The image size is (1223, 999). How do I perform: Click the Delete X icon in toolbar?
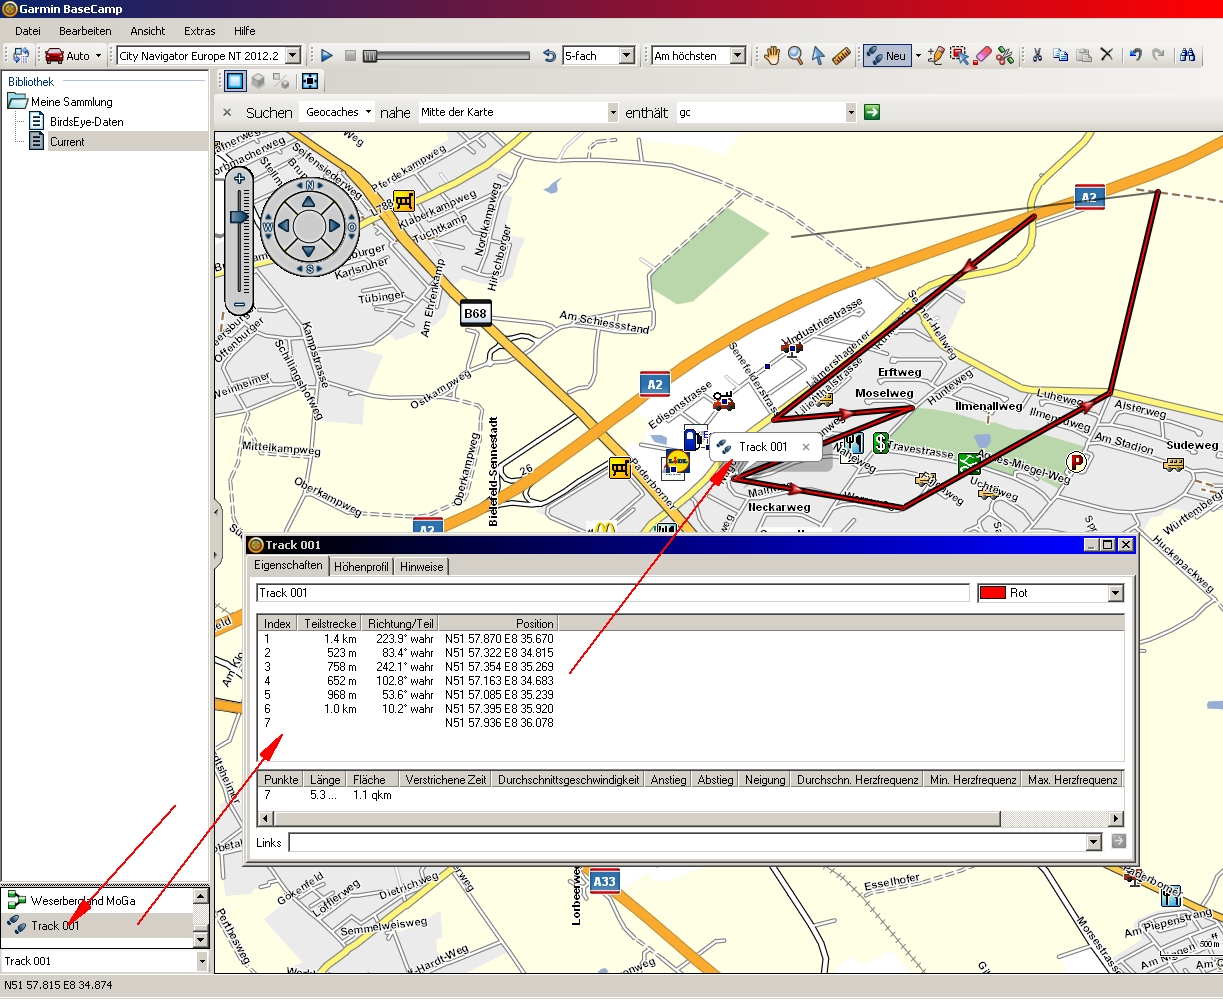[1106, 56]
